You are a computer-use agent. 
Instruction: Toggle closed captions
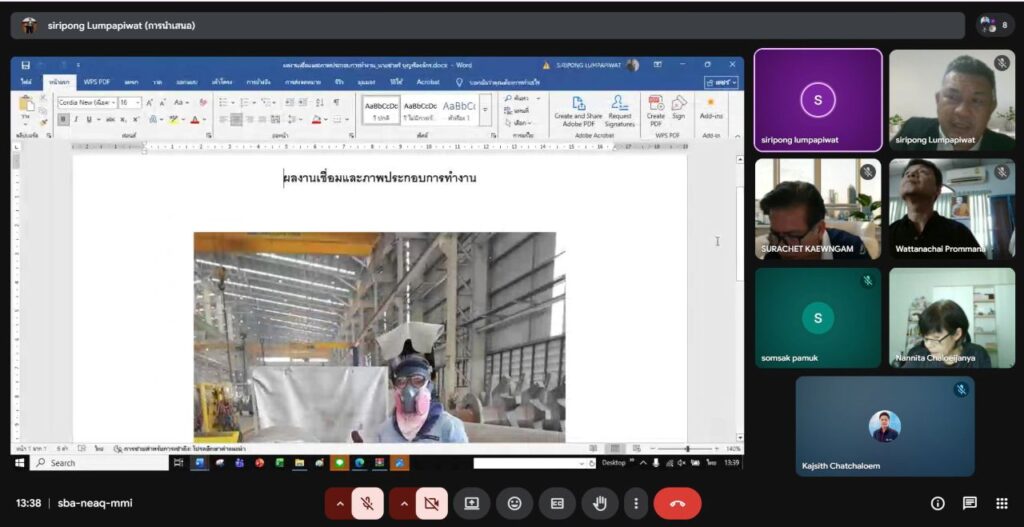click(x=557, y=503)
